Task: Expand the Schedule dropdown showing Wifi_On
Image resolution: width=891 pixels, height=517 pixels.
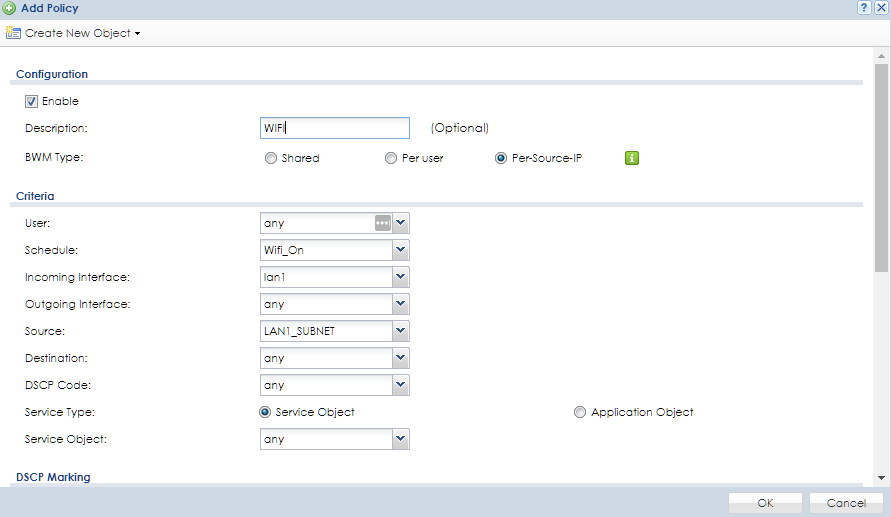Action: pos(400,250)
